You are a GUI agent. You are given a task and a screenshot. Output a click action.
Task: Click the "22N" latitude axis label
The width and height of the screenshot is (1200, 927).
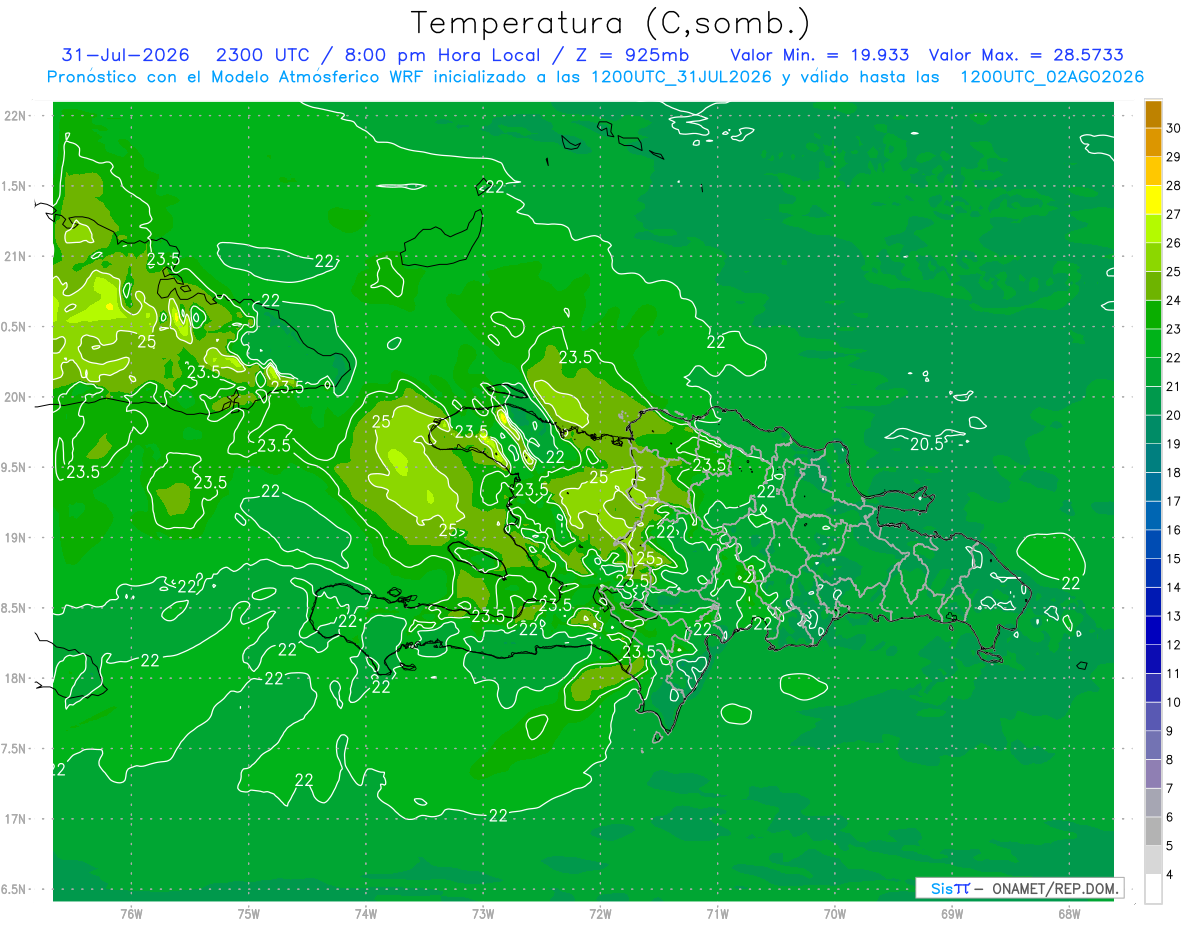17,115
